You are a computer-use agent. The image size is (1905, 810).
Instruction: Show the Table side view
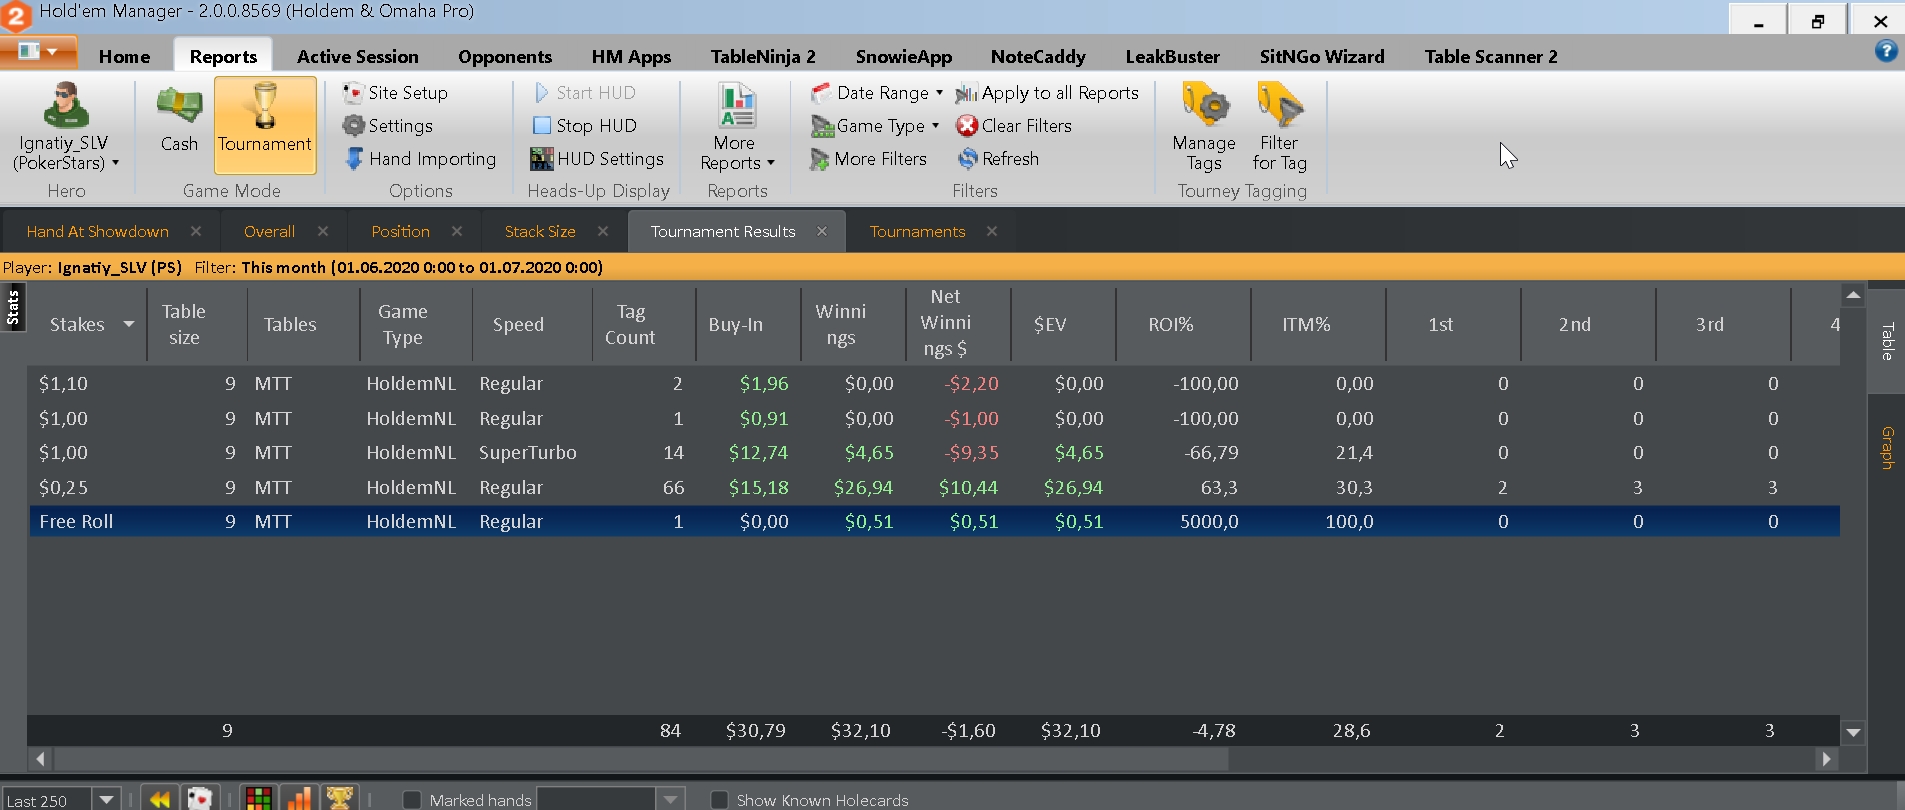tap(1887, 342)
